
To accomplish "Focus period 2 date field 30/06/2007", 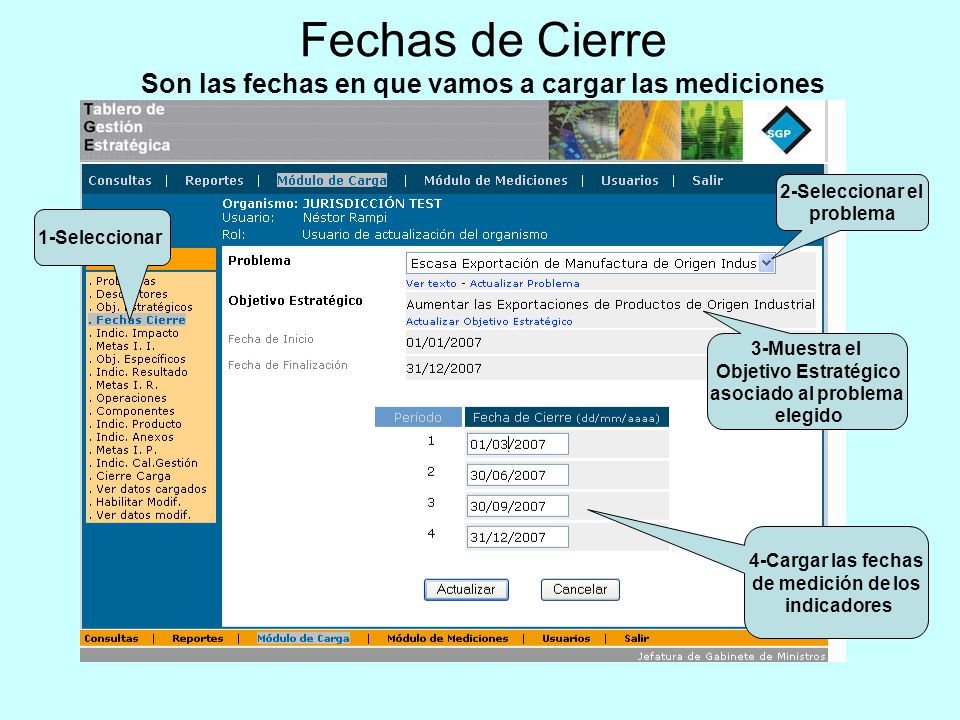I will 517,475.
